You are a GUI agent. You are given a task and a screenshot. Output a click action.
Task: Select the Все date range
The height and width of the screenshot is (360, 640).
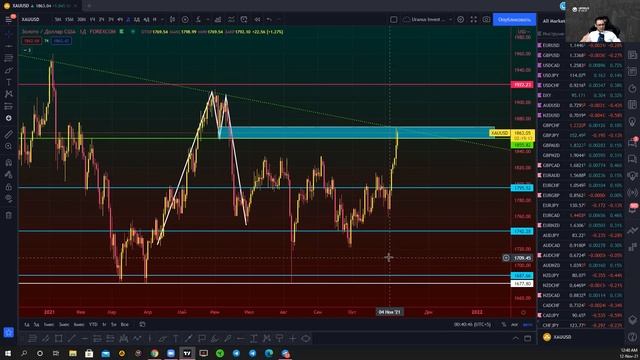pyautogui.click(x=124, y=324)
